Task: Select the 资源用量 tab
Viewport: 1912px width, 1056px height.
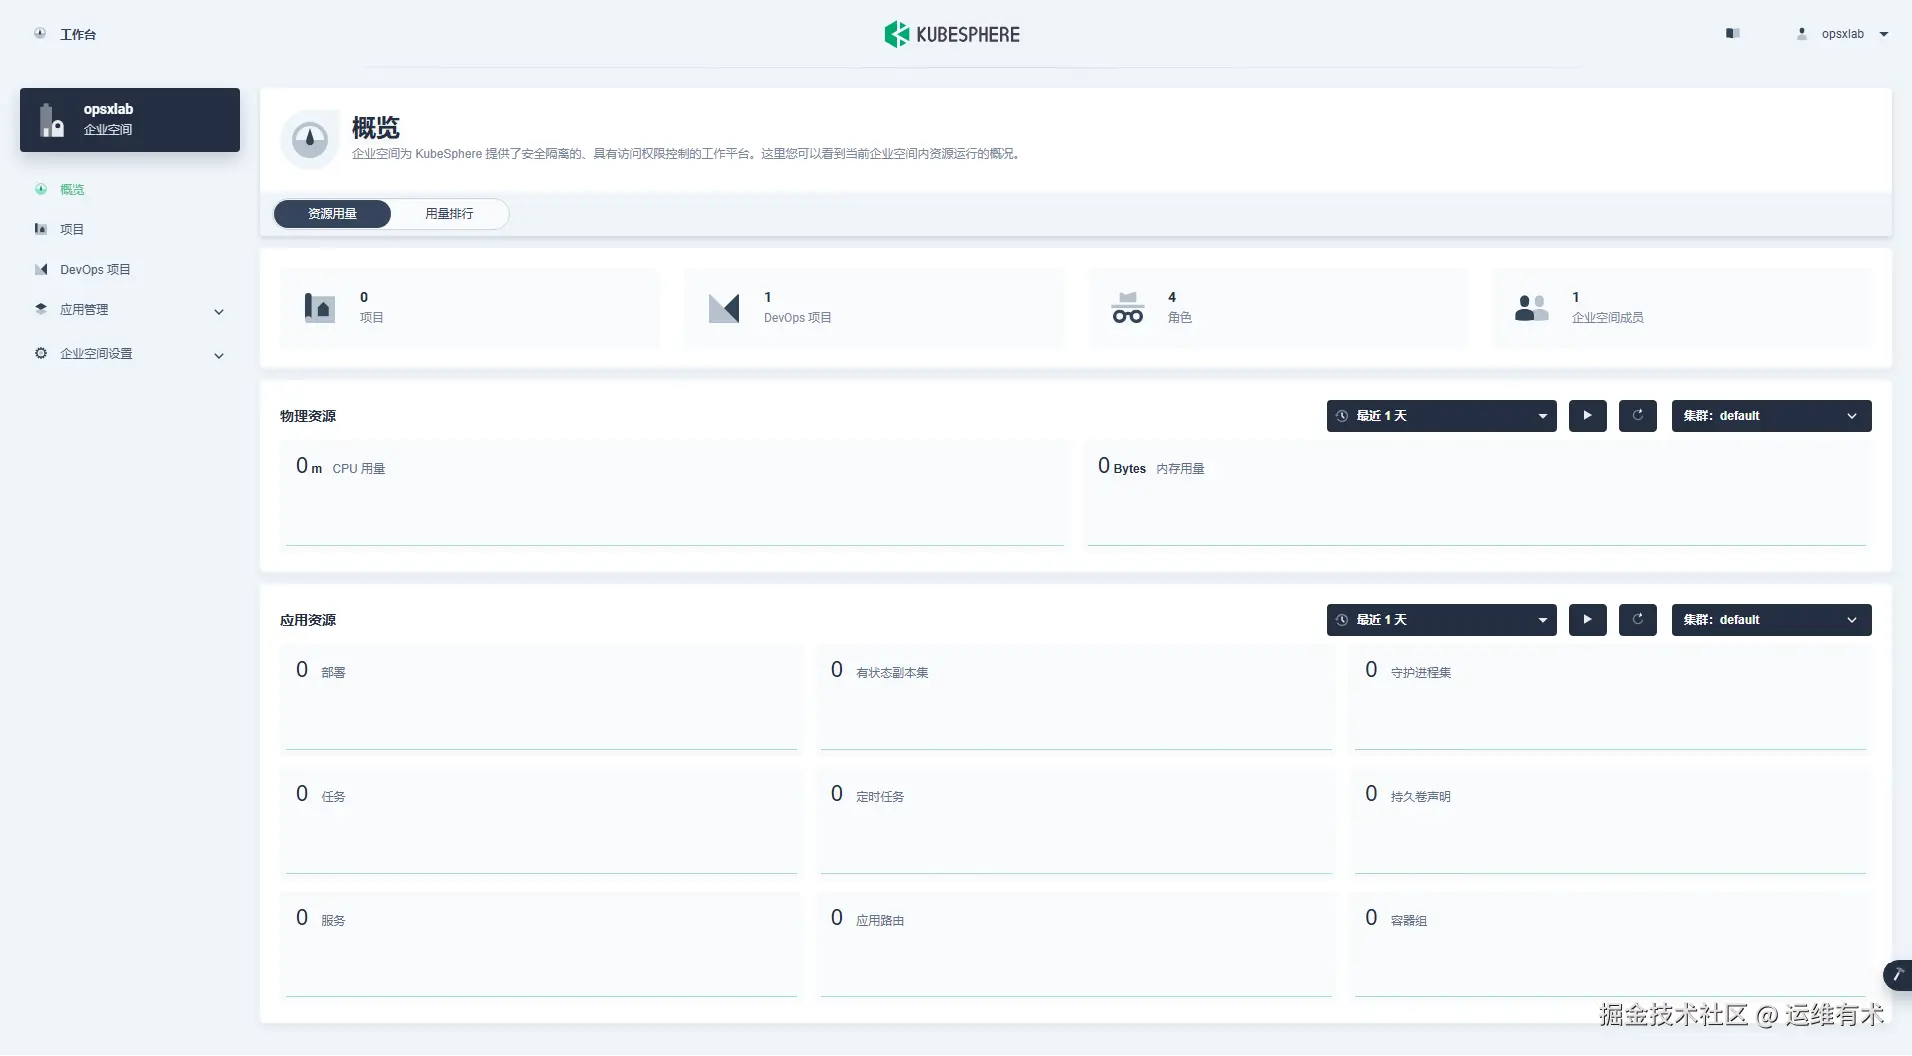Action: 332,214
